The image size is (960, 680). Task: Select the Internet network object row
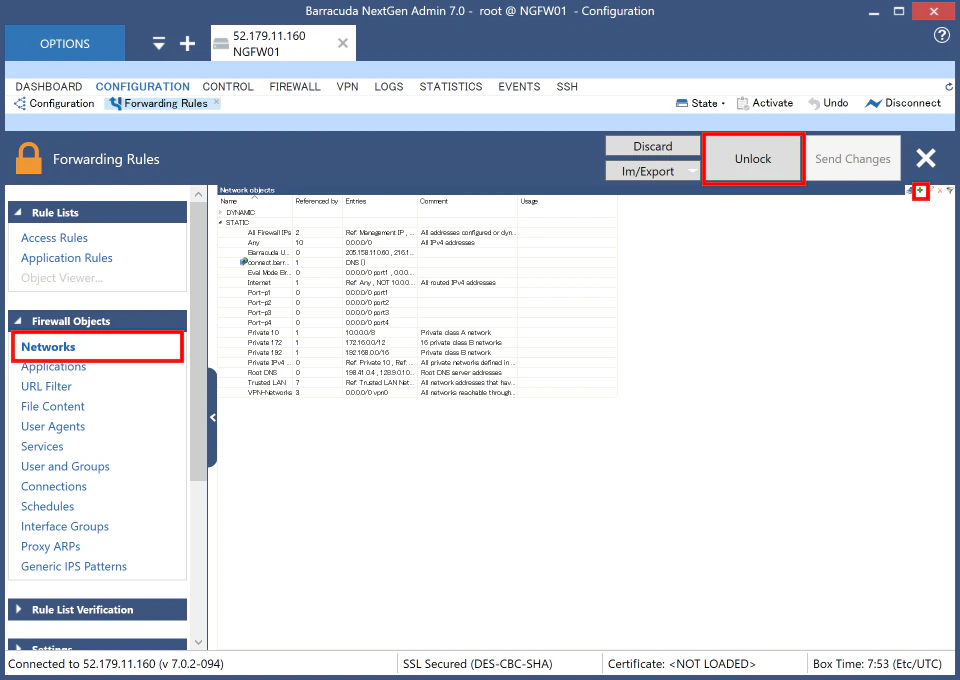[x=418, y=283]
